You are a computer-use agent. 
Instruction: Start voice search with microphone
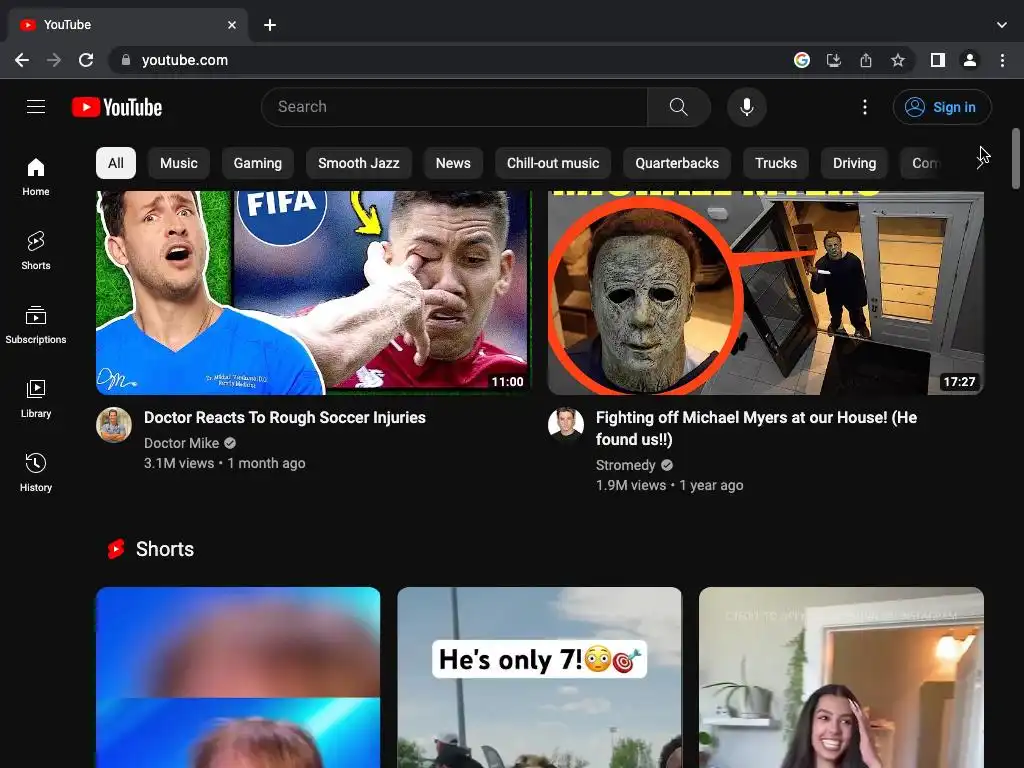coord(746,107)
